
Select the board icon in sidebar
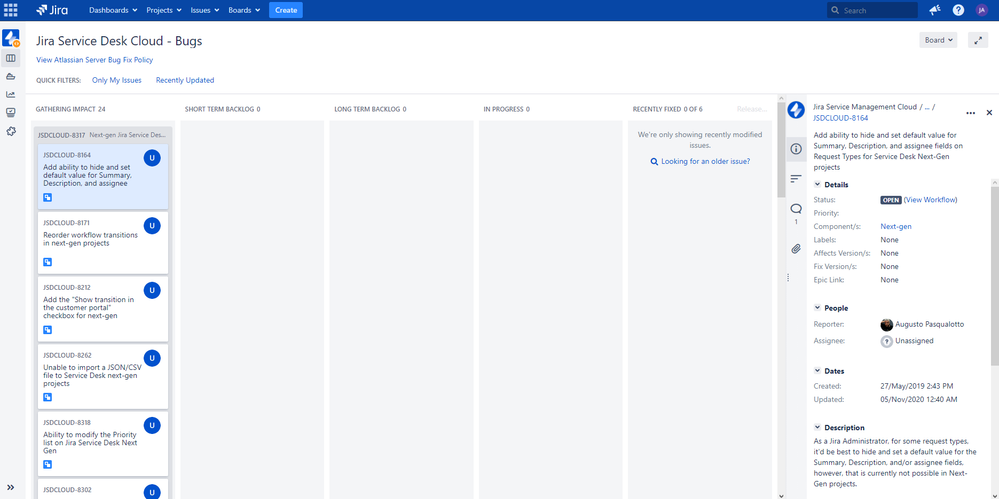[10, 58]
